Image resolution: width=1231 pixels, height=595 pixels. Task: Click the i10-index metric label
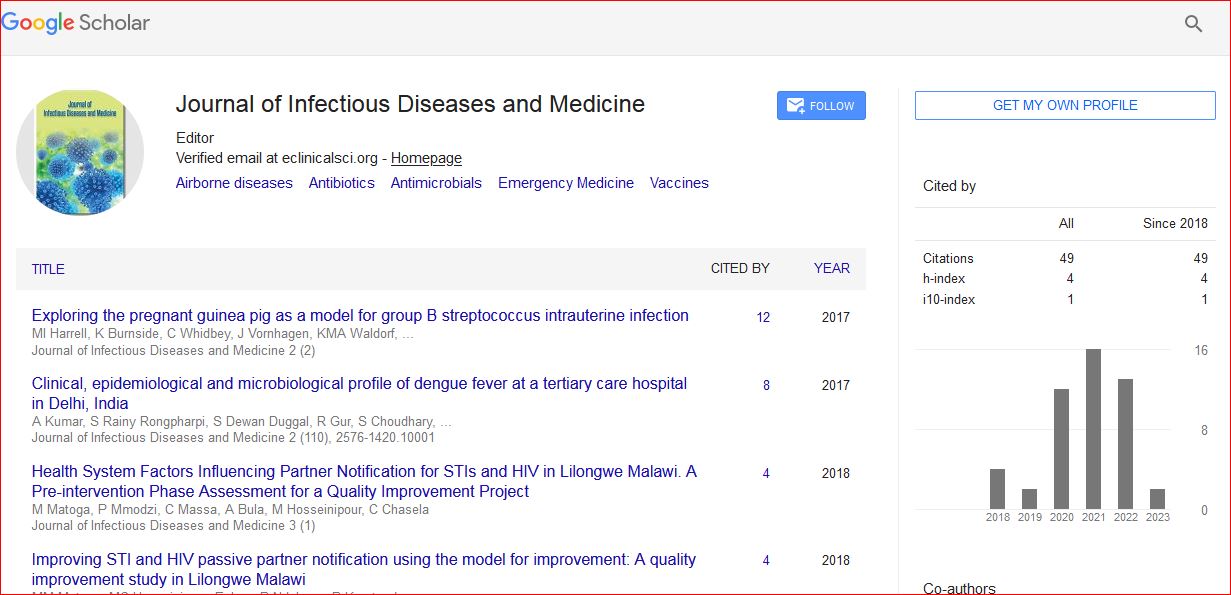(949, 299)
